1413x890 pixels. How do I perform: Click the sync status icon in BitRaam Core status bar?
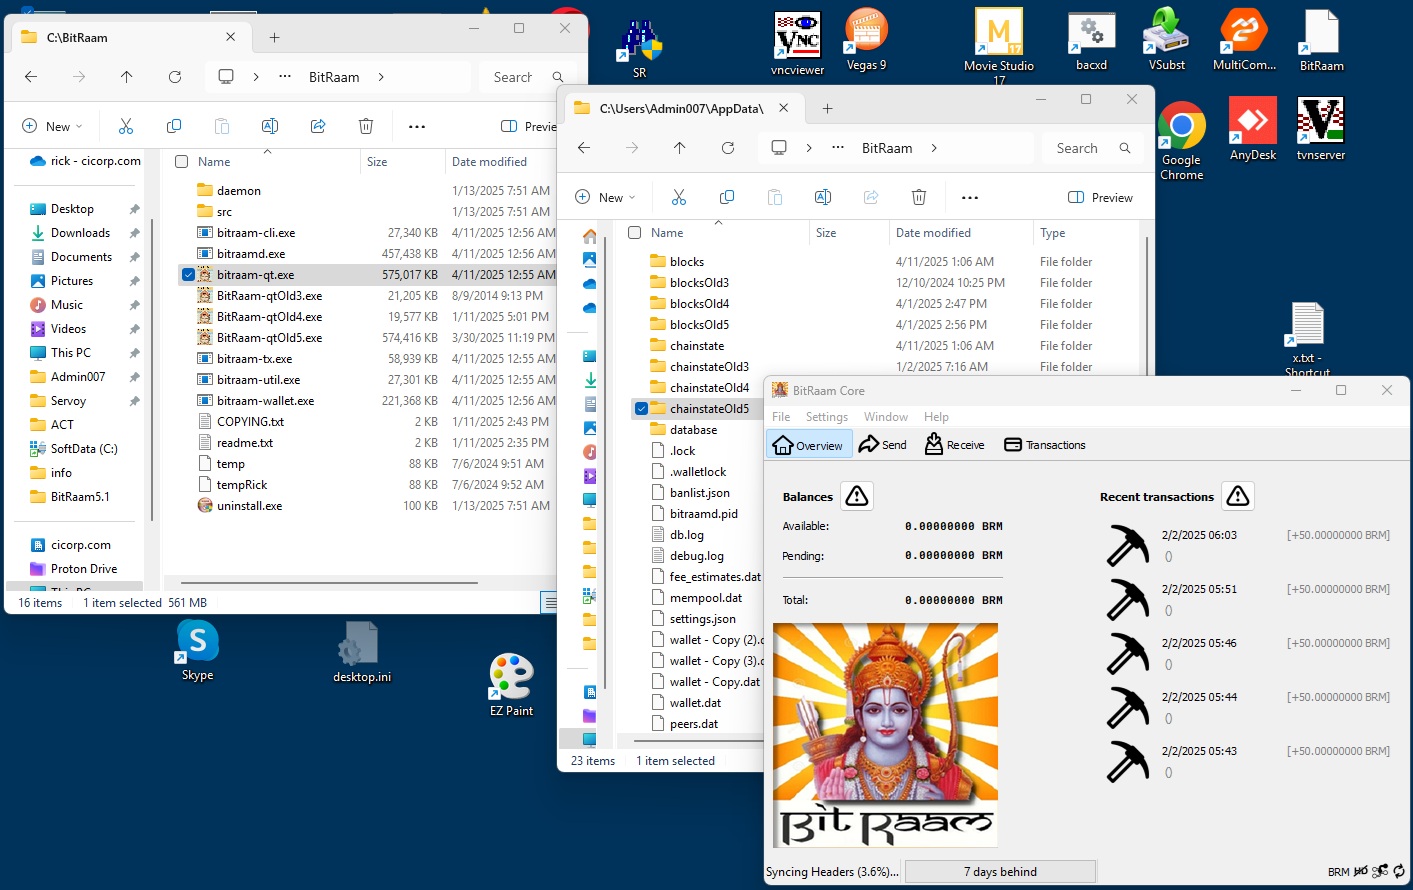click(x=1399, y=872)
